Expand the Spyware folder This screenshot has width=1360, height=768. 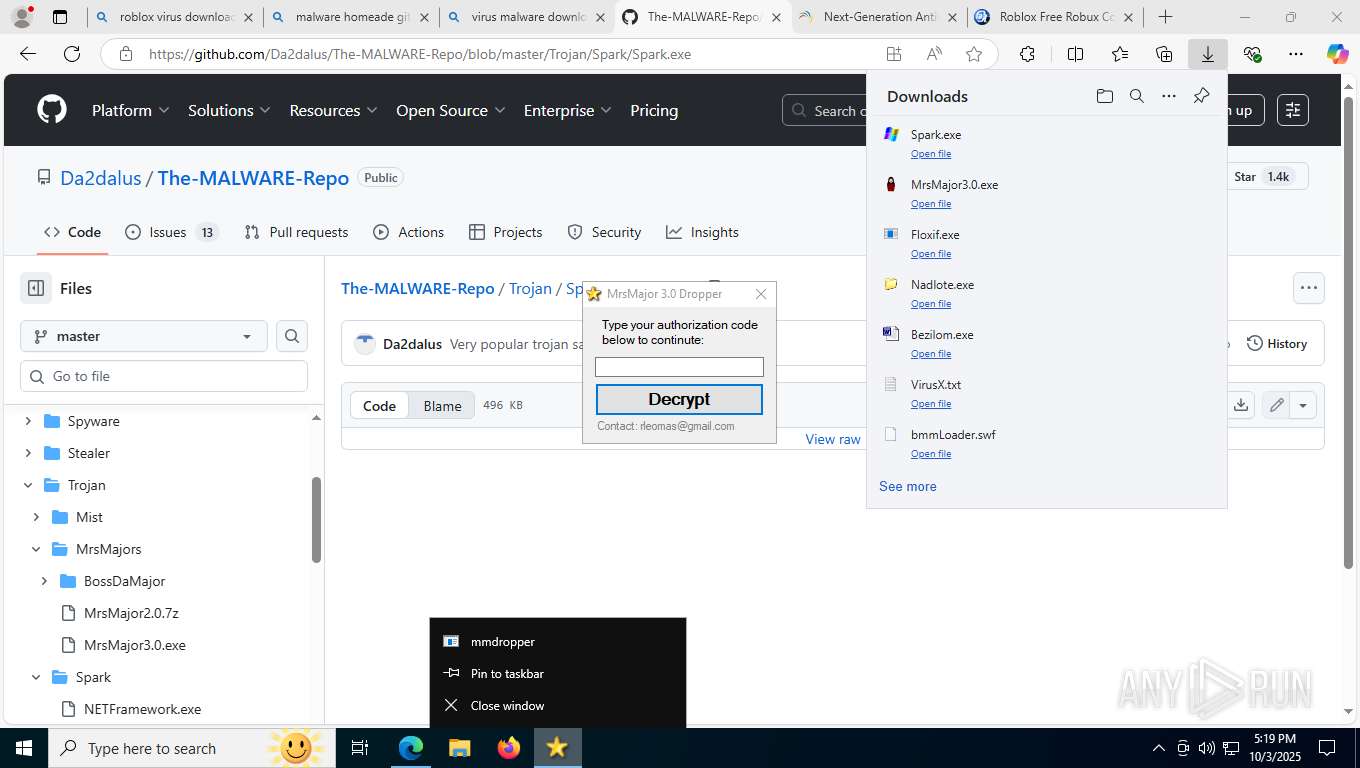(x=28, y=421)
